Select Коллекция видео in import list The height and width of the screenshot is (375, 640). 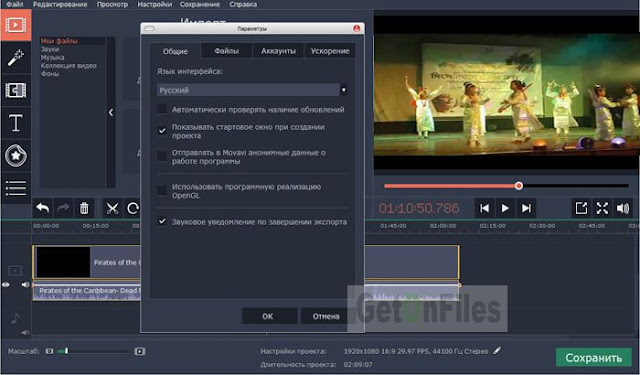[x=69, y=65]
